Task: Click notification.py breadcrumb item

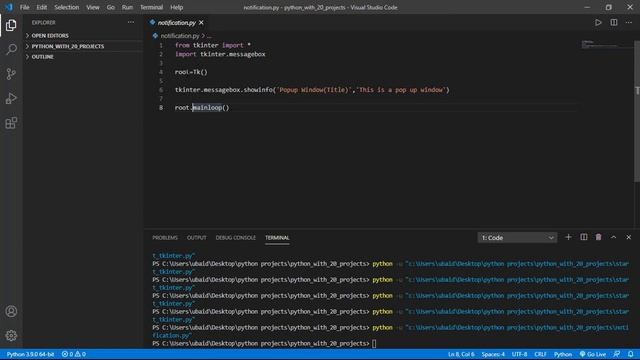Action: coord(180,36)
